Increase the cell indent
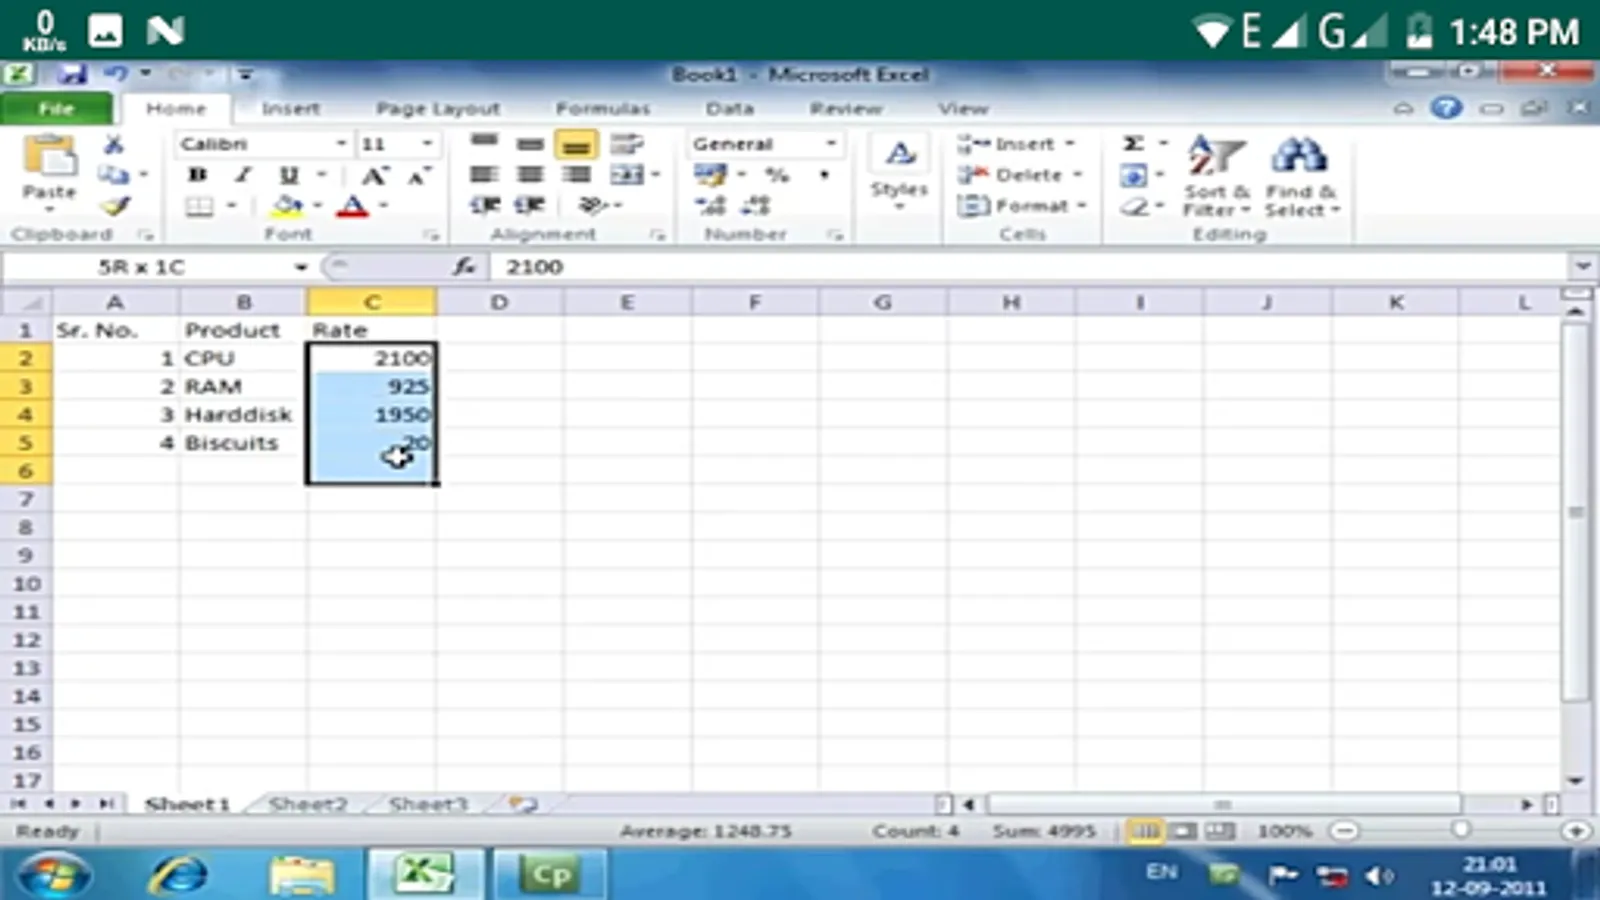Screen dimensions: 1600x900 point(530,206)
